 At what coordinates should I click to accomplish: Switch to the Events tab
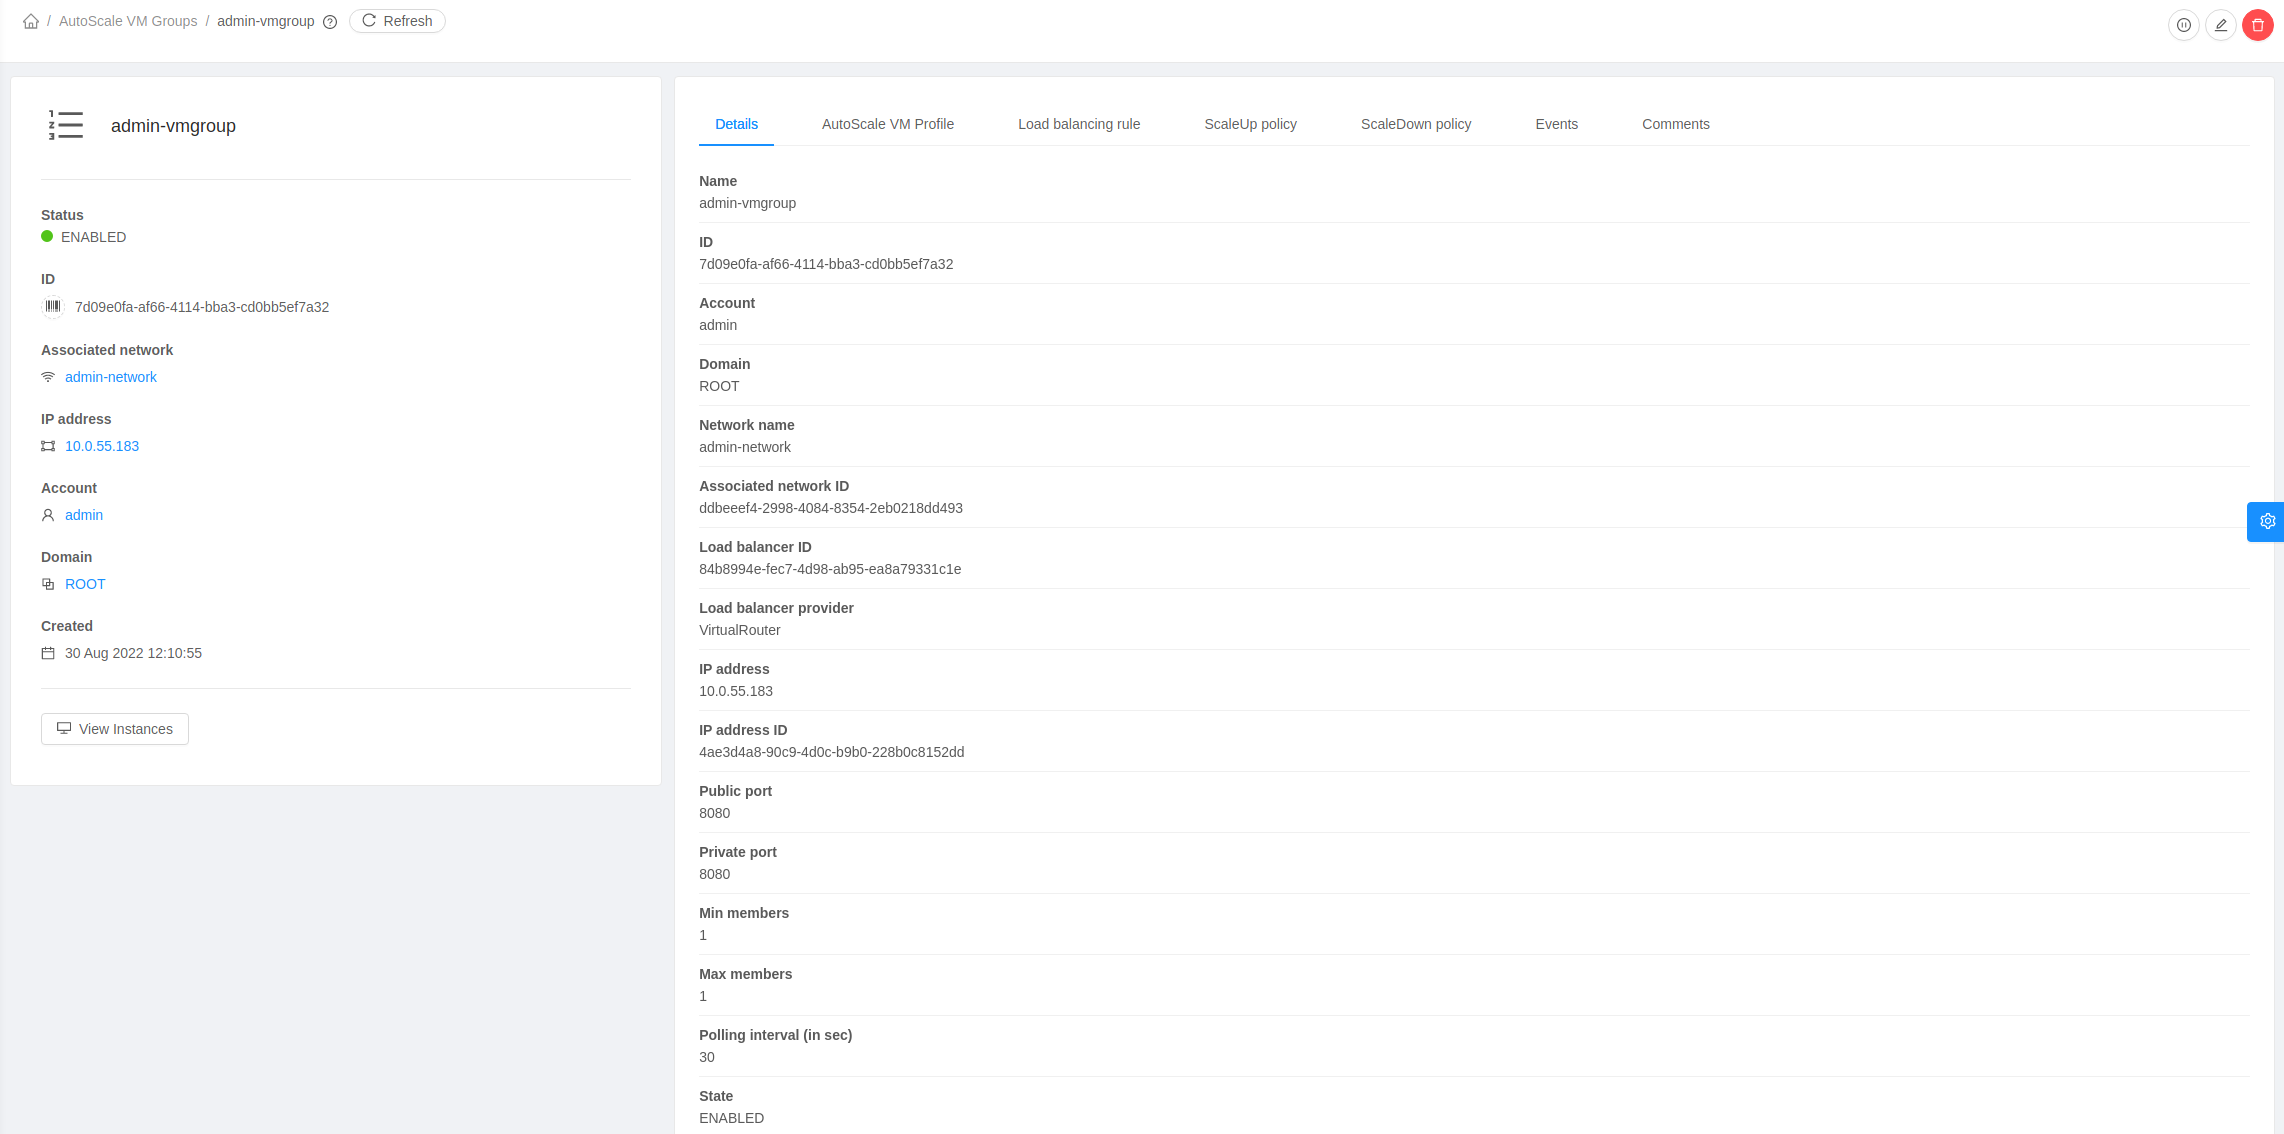[1556, 124]
